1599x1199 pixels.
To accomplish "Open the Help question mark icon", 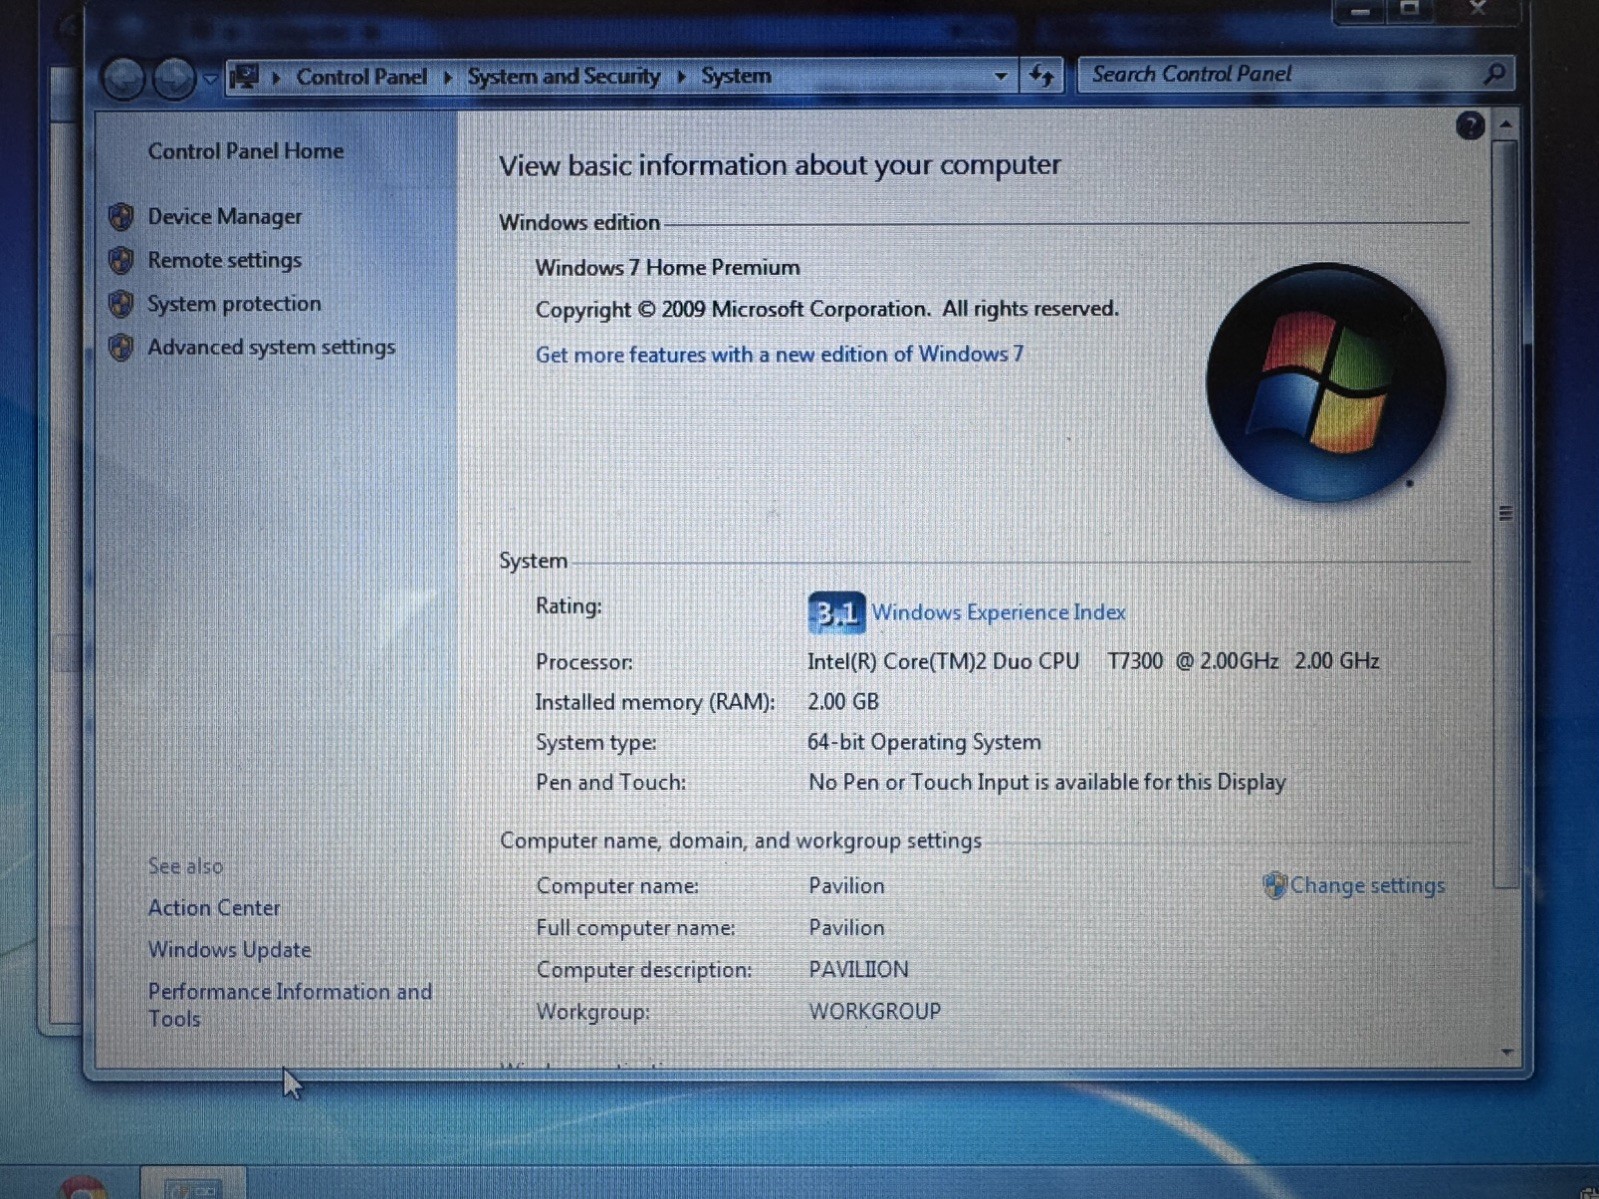I will click(1469, 125).
